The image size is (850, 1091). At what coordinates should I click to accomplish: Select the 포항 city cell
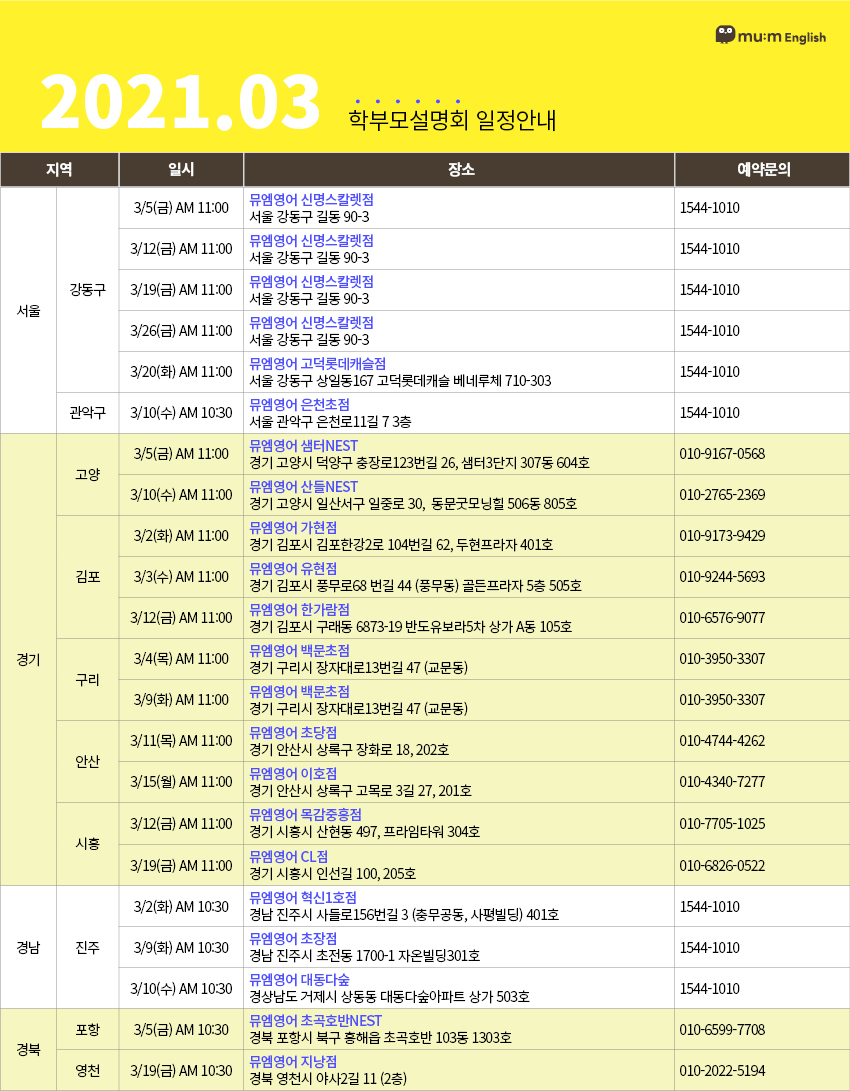point(88,1029)
